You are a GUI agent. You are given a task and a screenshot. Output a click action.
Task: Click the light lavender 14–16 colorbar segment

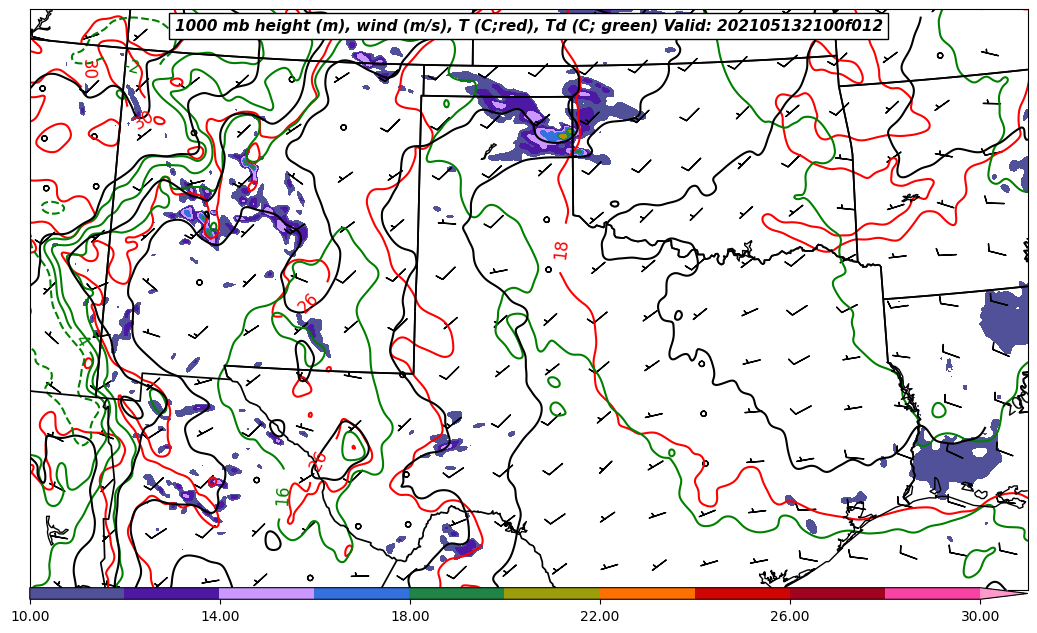(266, 593)
